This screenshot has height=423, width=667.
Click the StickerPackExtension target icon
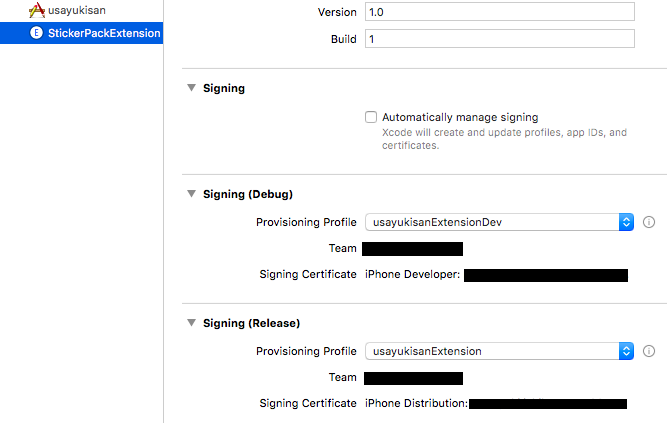(36, 33)
